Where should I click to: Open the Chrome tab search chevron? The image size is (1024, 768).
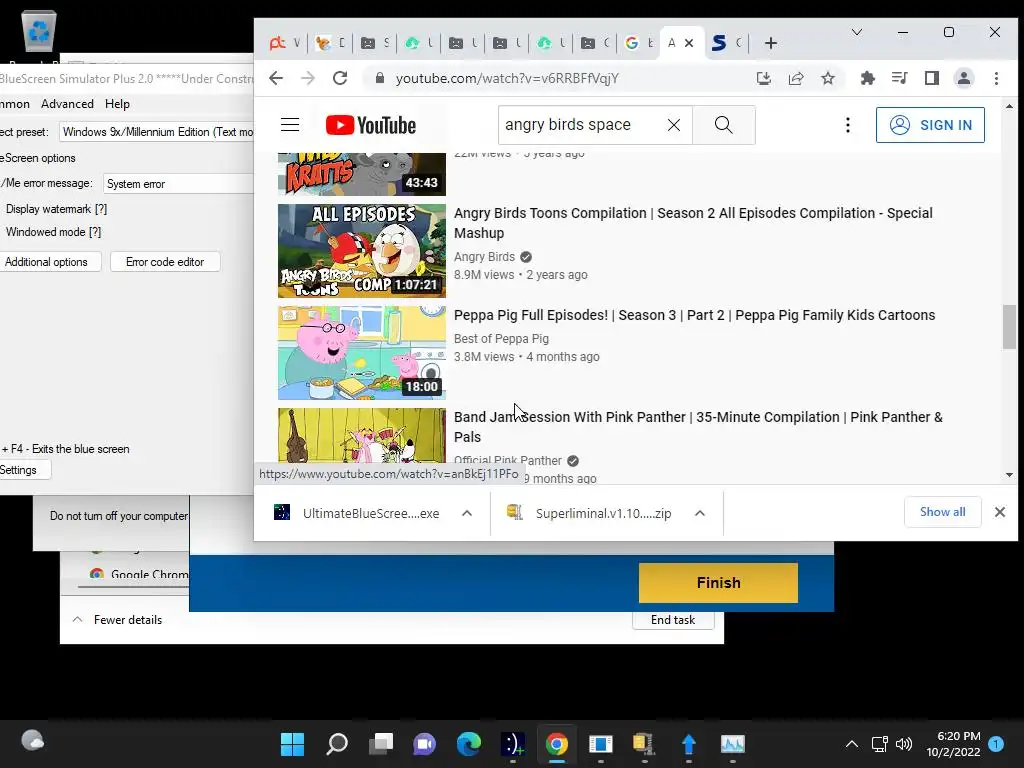click(857, 32)
